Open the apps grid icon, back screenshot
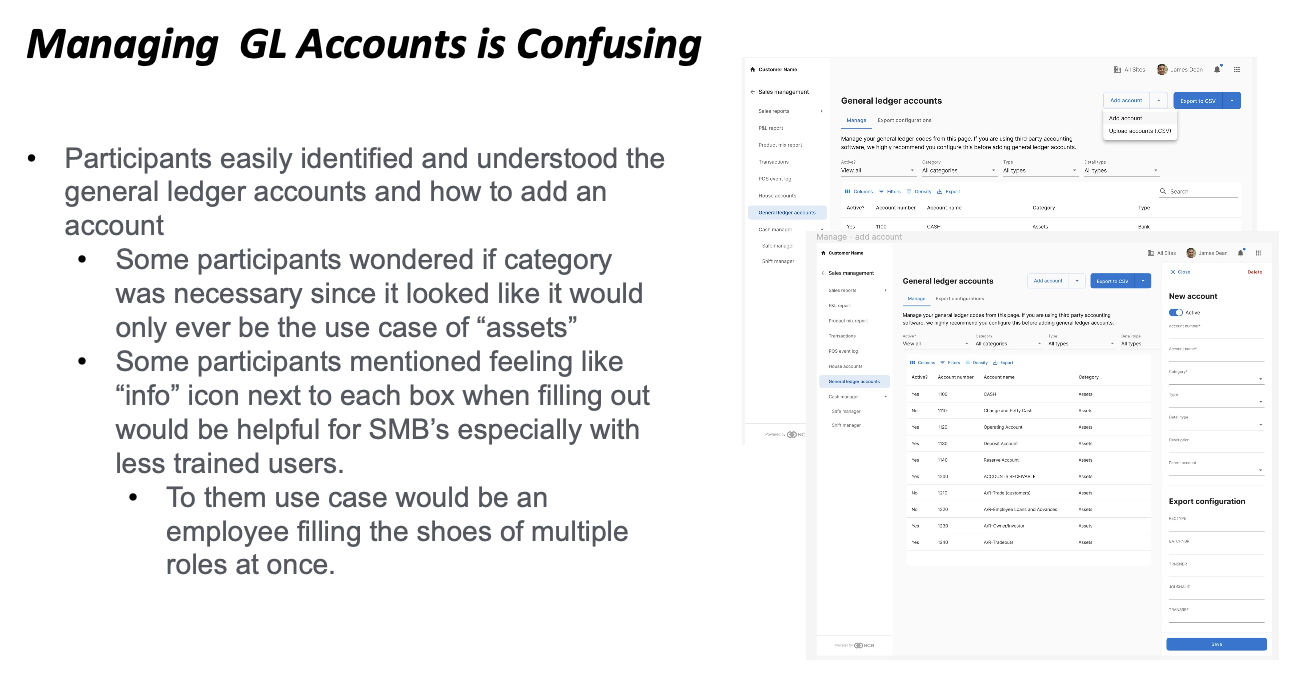1310x692 pixels. click(1237, 70)
